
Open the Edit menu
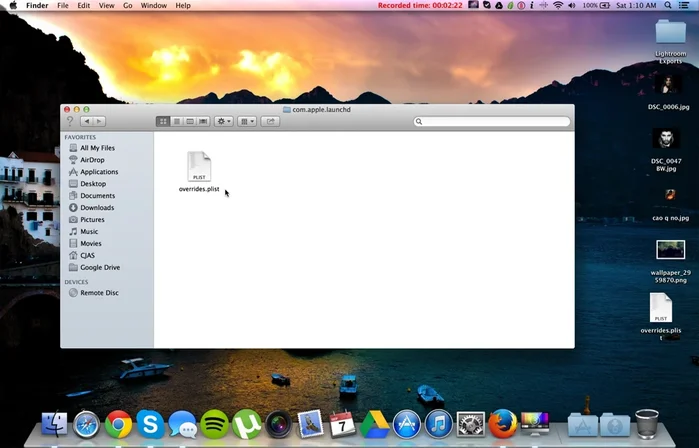[83, 5]
